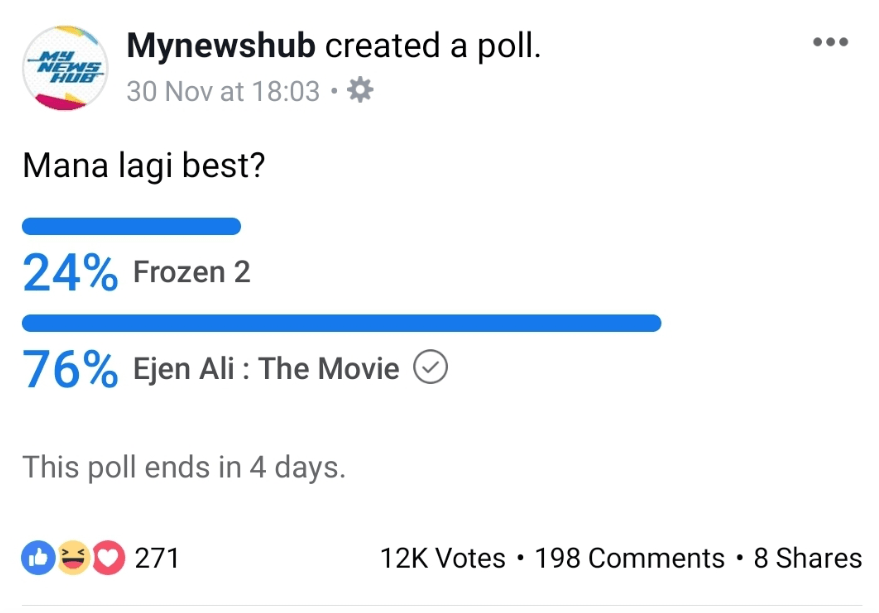Click the Mynewshub profile logo

pos(65,68)
